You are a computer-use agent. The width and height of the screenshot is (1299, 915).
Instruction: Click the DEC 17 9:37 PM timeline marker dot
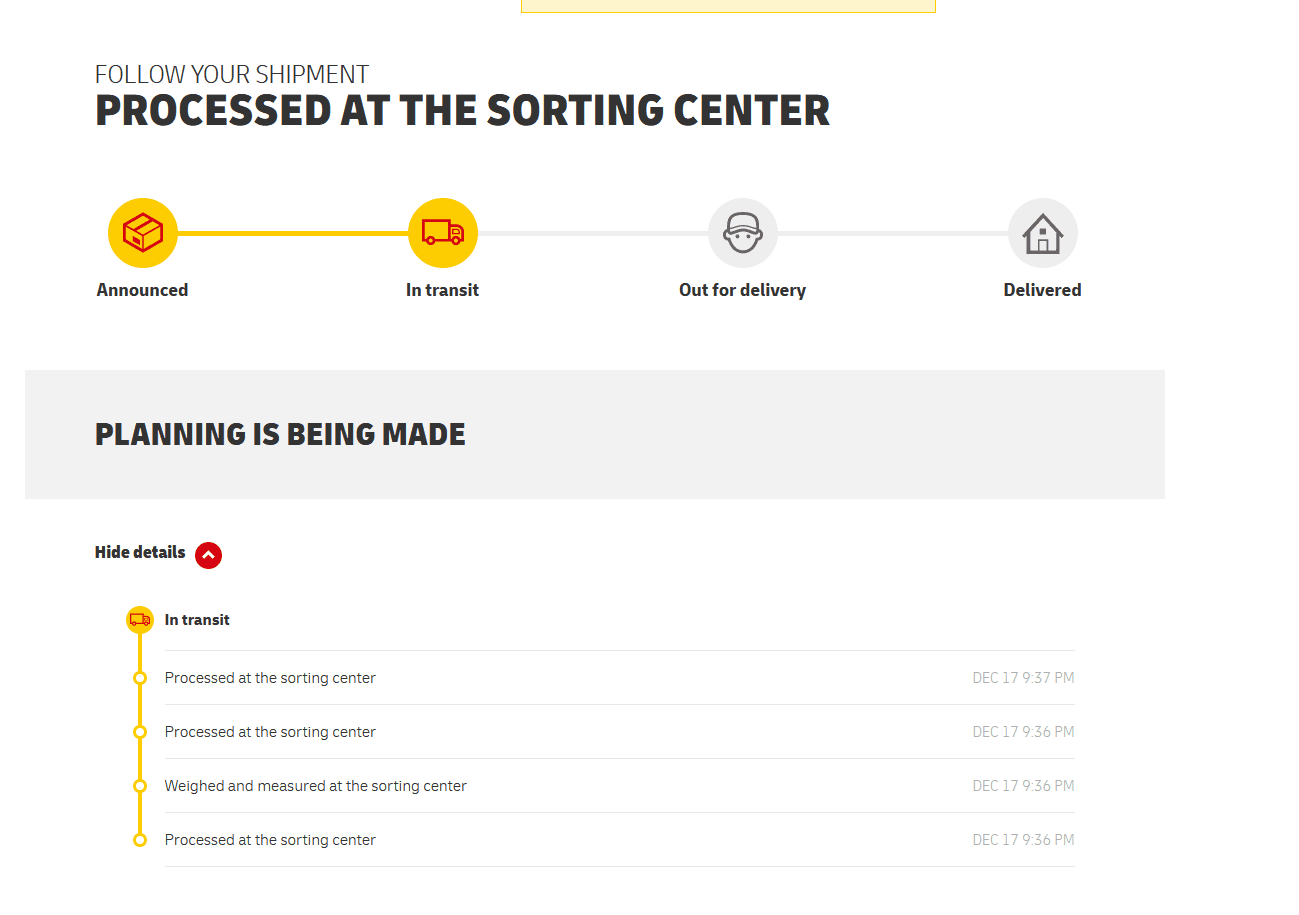click(140, 678)
